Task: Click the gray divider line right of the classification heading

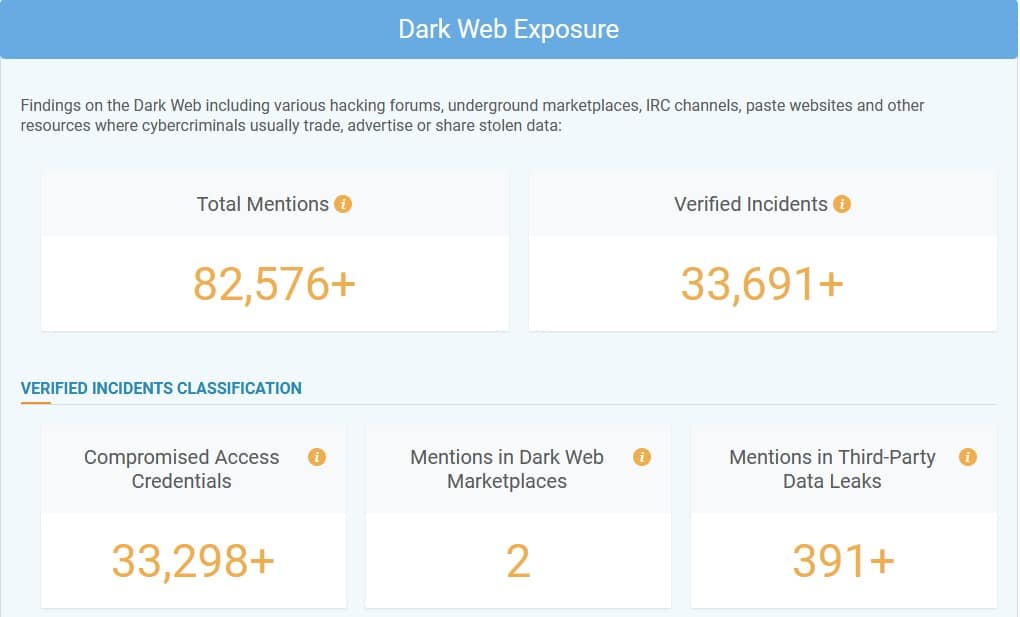Action: [600, 404]
